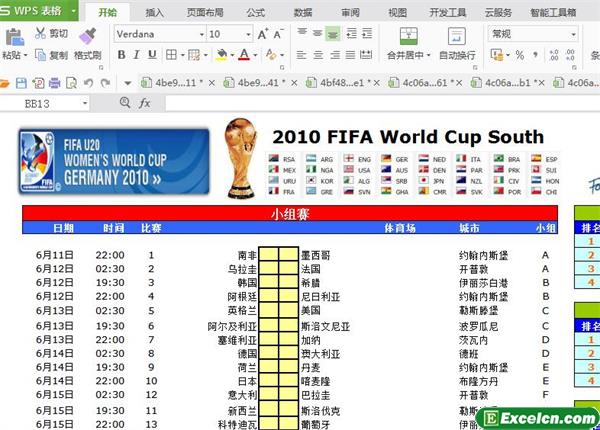
Task: Open the 插入 ribbon tab
Action: point(155,13)
